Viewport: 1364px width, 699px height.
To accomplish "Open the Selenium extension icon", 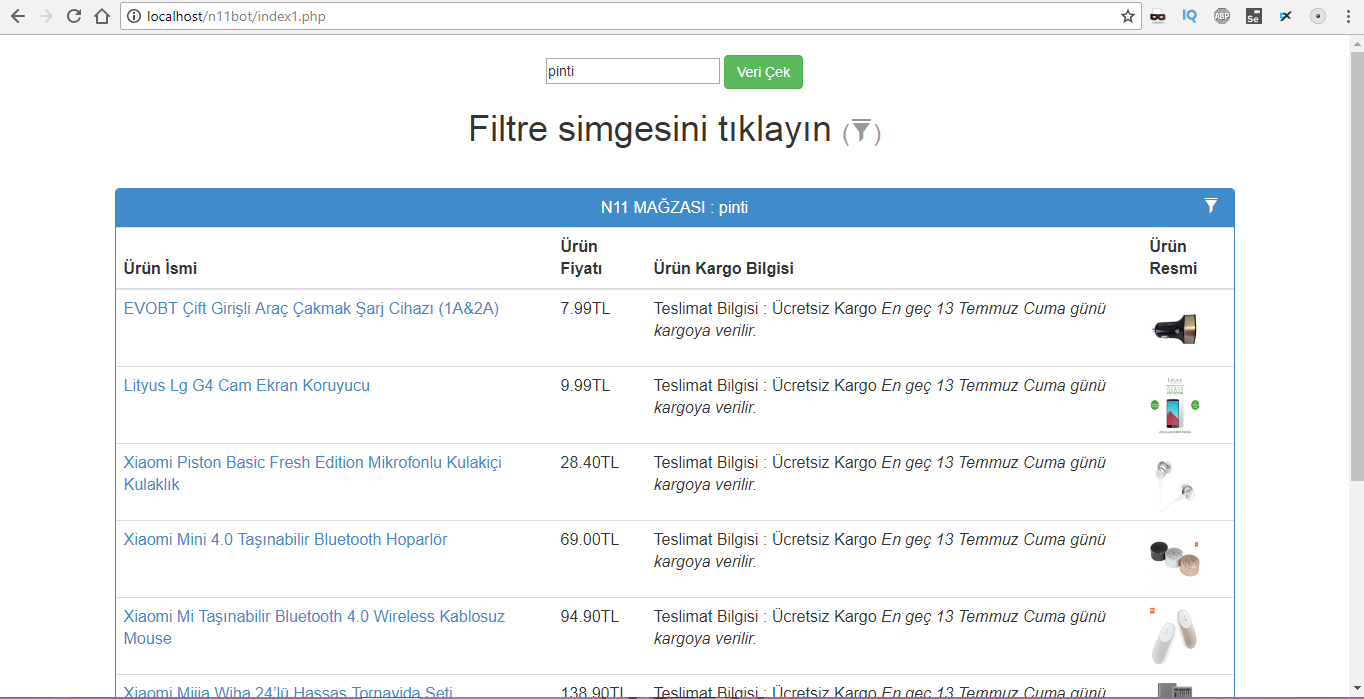I will [x=1254, y=16].
